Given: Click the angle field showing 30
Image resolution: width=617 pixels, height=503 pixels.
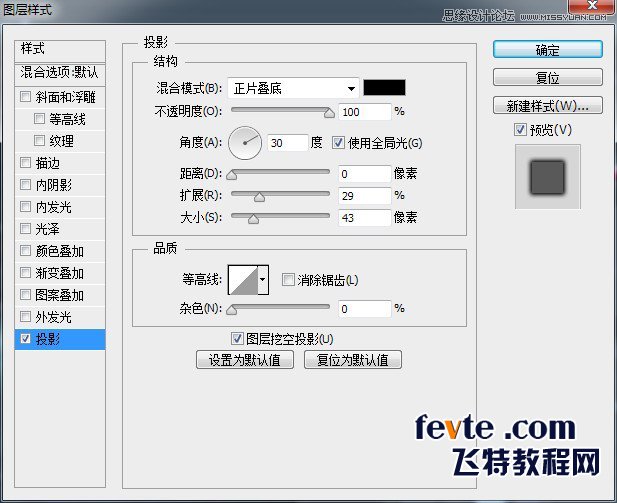Looking at the screenshot, I should tap(288, 143).
